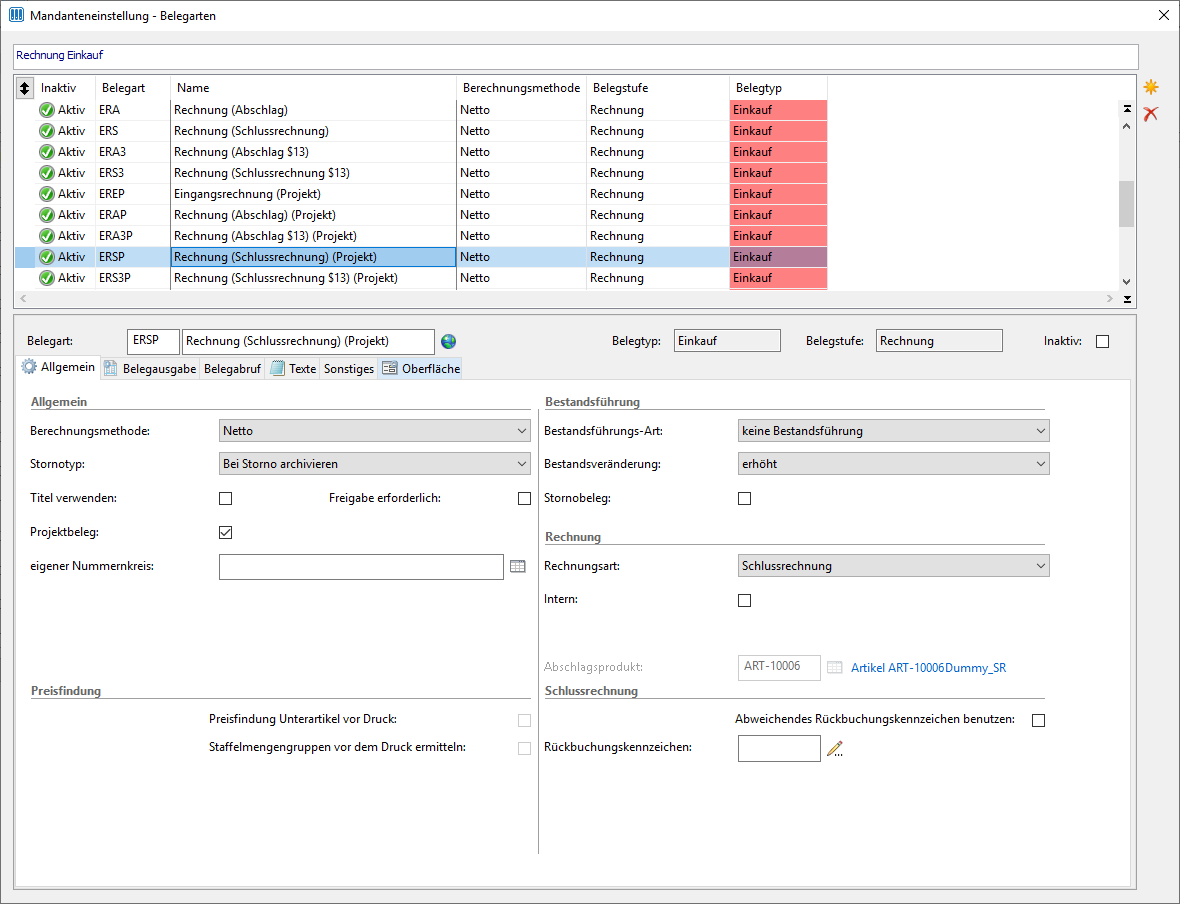Viewport: 1180px width, 904px height.
Task: Click the list scrollbar down arrow
Action: (x=1127, y=282)
